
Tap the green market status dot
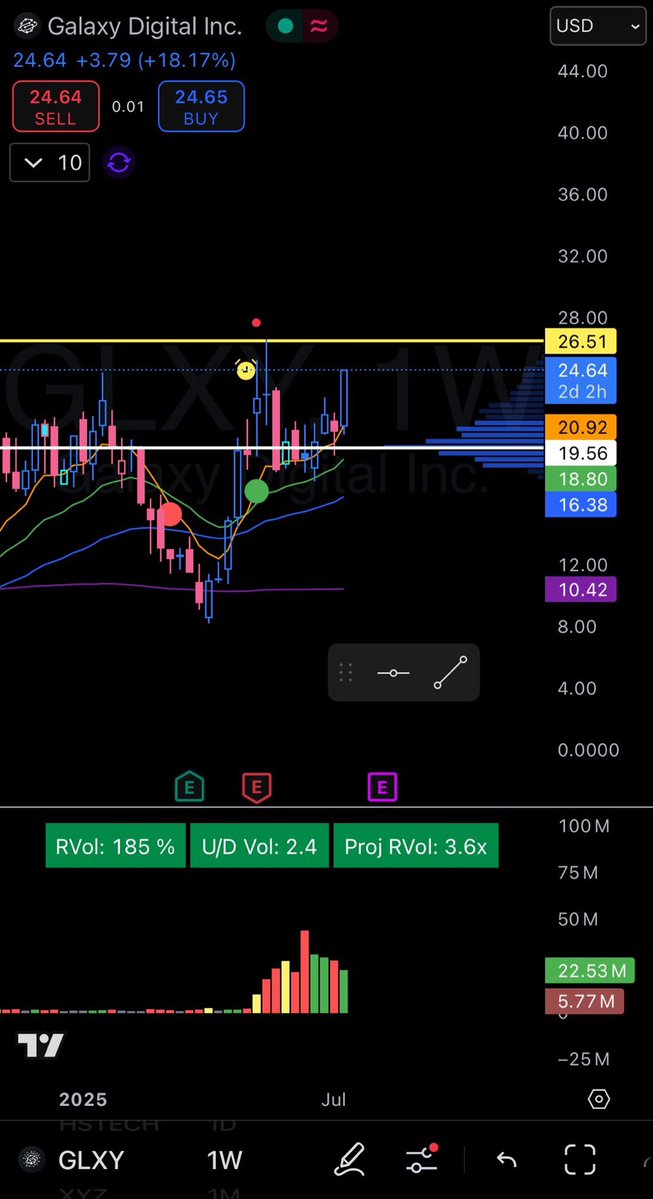(286, 27)
